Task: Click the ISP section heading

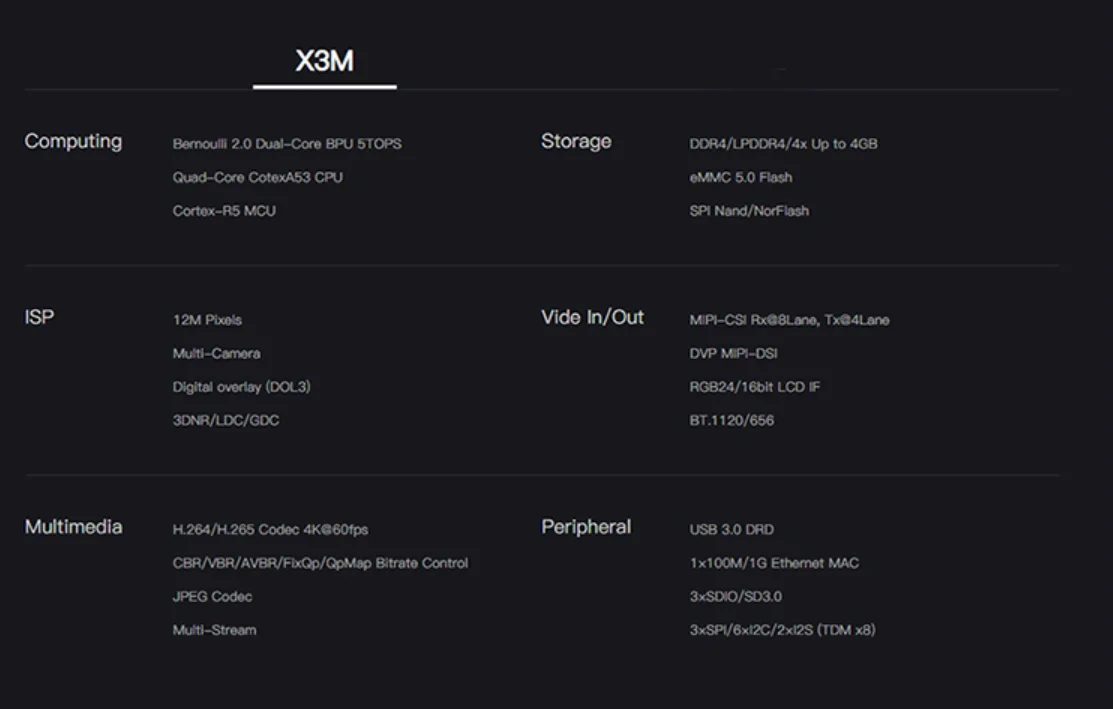Action: 39,317
